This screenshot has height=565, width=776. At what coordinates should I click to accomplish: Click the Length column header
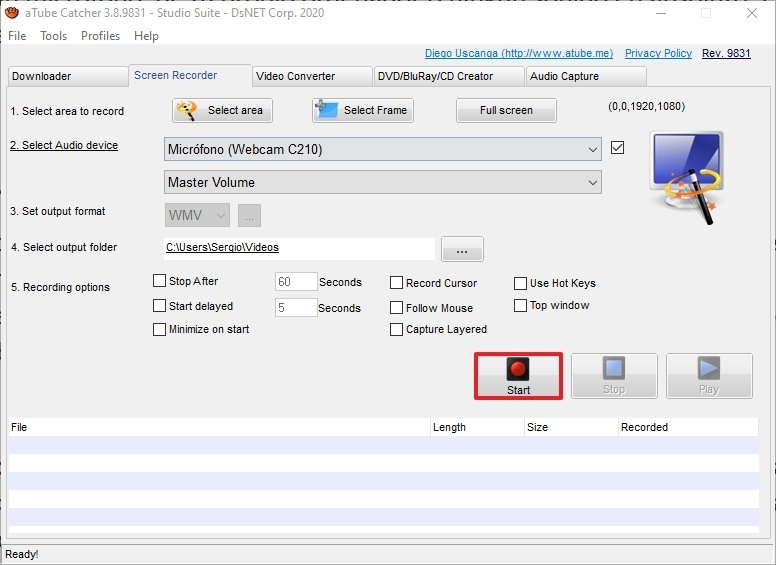click(478, 427)
